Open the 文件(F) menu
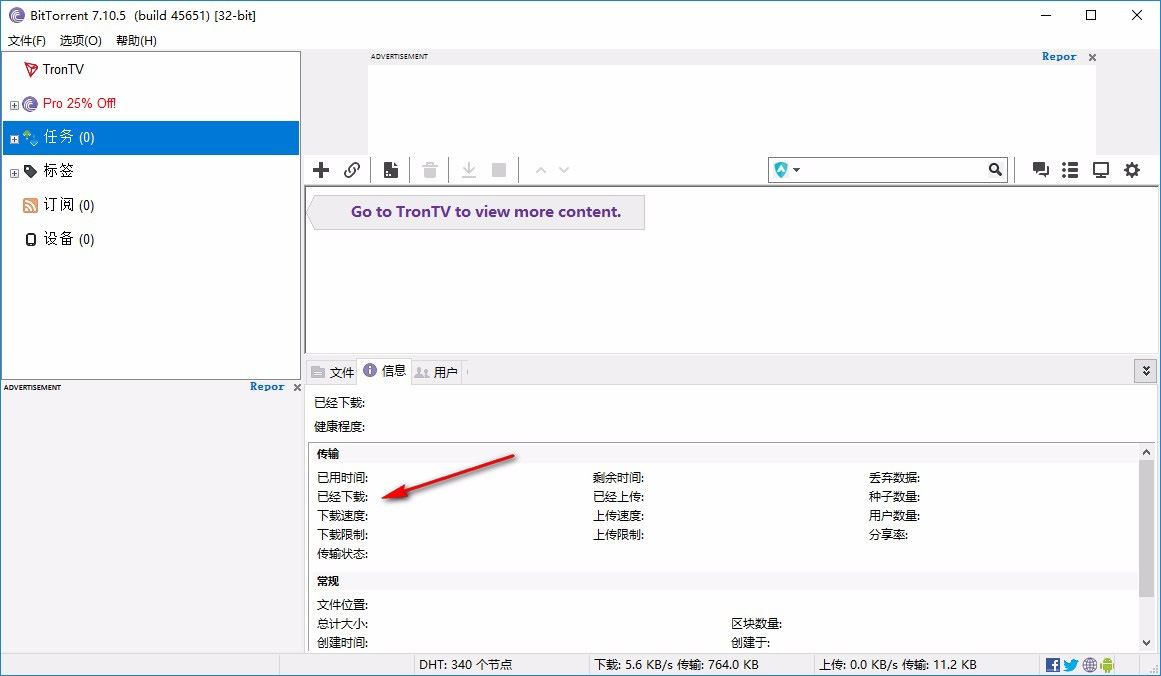The height and width of the screenshot is (676, 1161). tap(27, 40)
